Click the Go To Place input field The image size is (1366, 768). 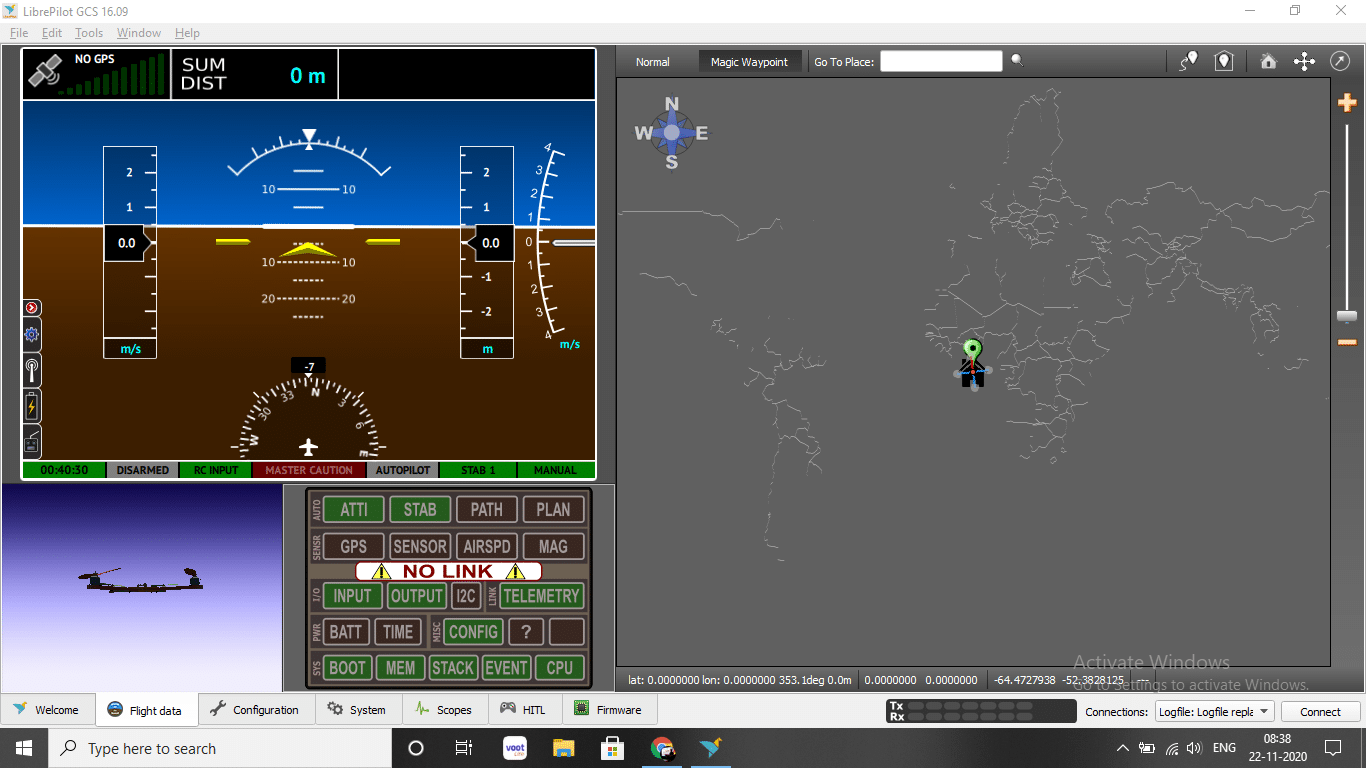click(940, 62)
